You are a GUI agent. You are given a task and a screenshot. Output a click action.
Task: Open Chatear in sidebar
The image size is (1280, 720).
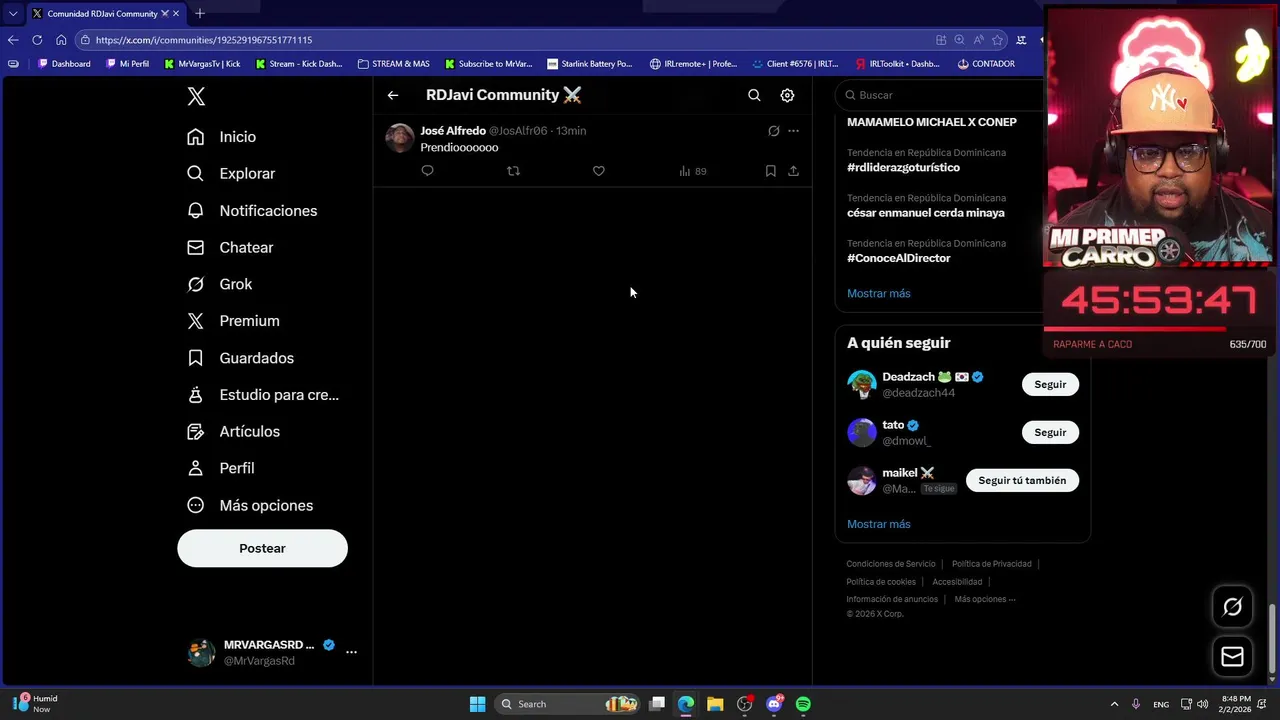click(230, 248)
